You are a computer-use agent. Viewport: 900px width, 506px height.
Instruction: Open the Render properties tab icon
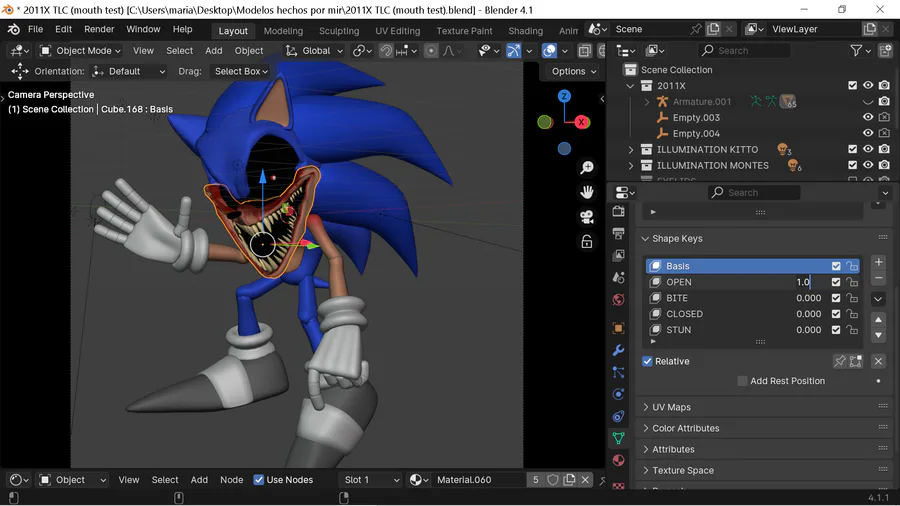618,211
